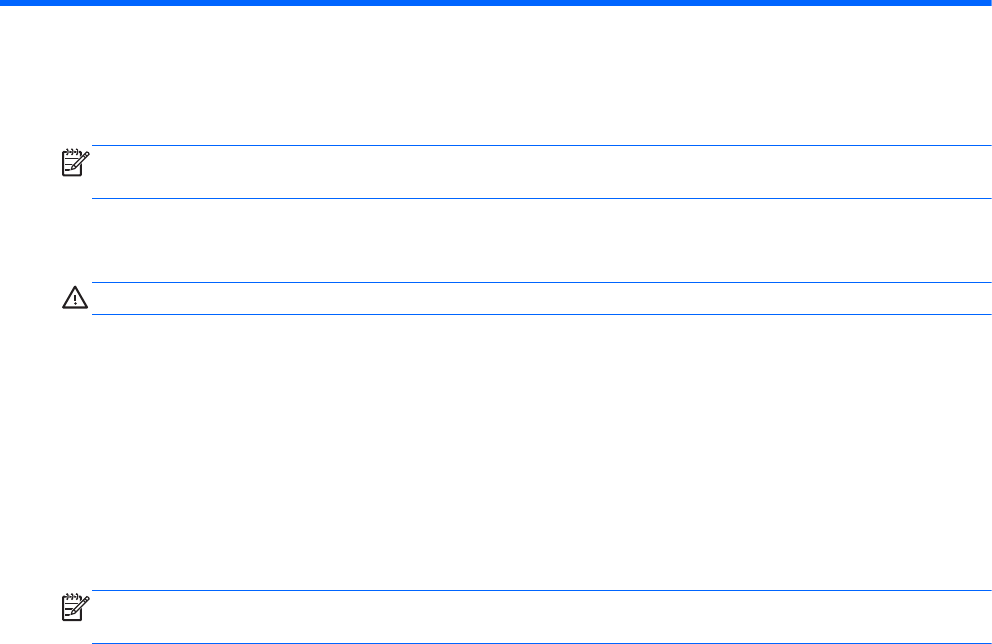Click the notepad lines on the lower note icon
This screenshot has width=992, height=644.
tap(68, 612)
